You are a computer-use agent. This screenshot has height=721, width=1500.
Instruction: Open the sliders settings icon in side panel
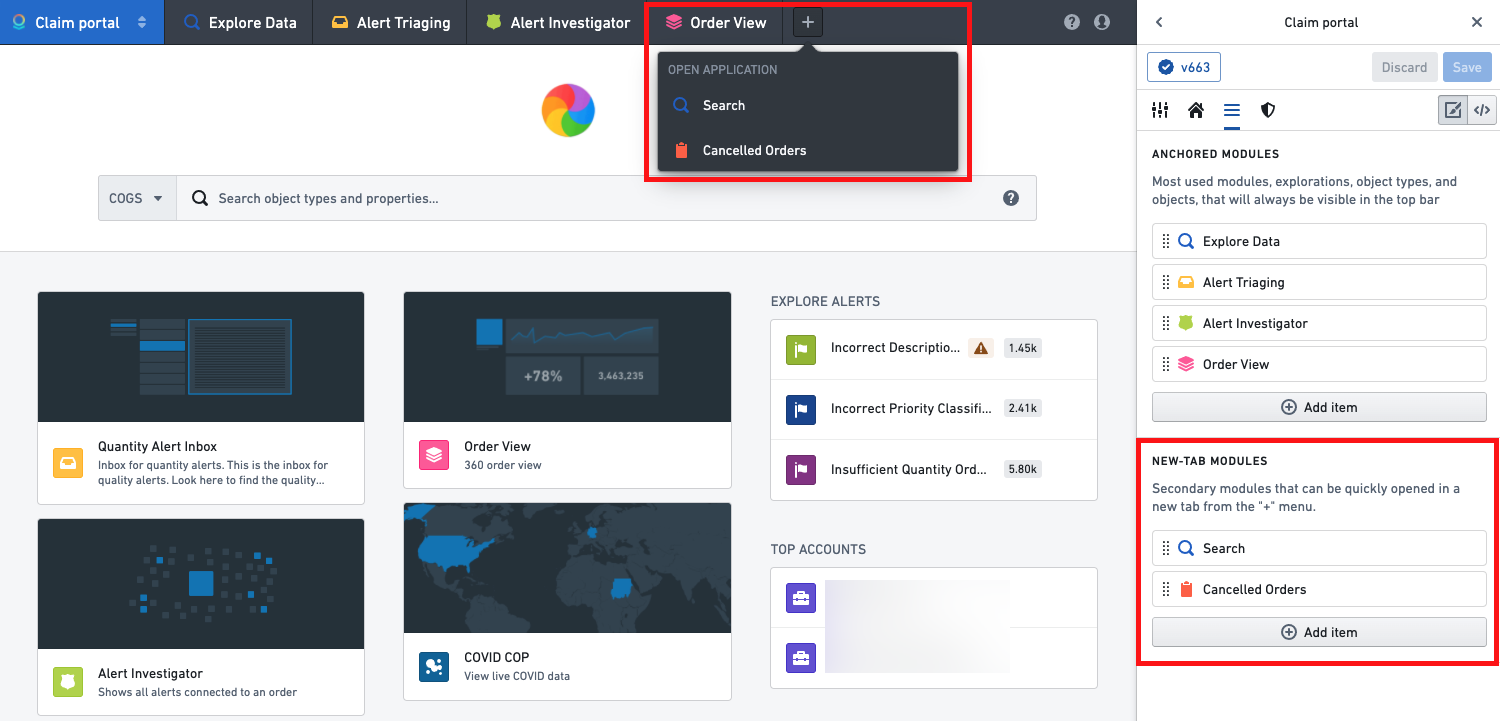pyautogui.click(x=1160, y=110)
